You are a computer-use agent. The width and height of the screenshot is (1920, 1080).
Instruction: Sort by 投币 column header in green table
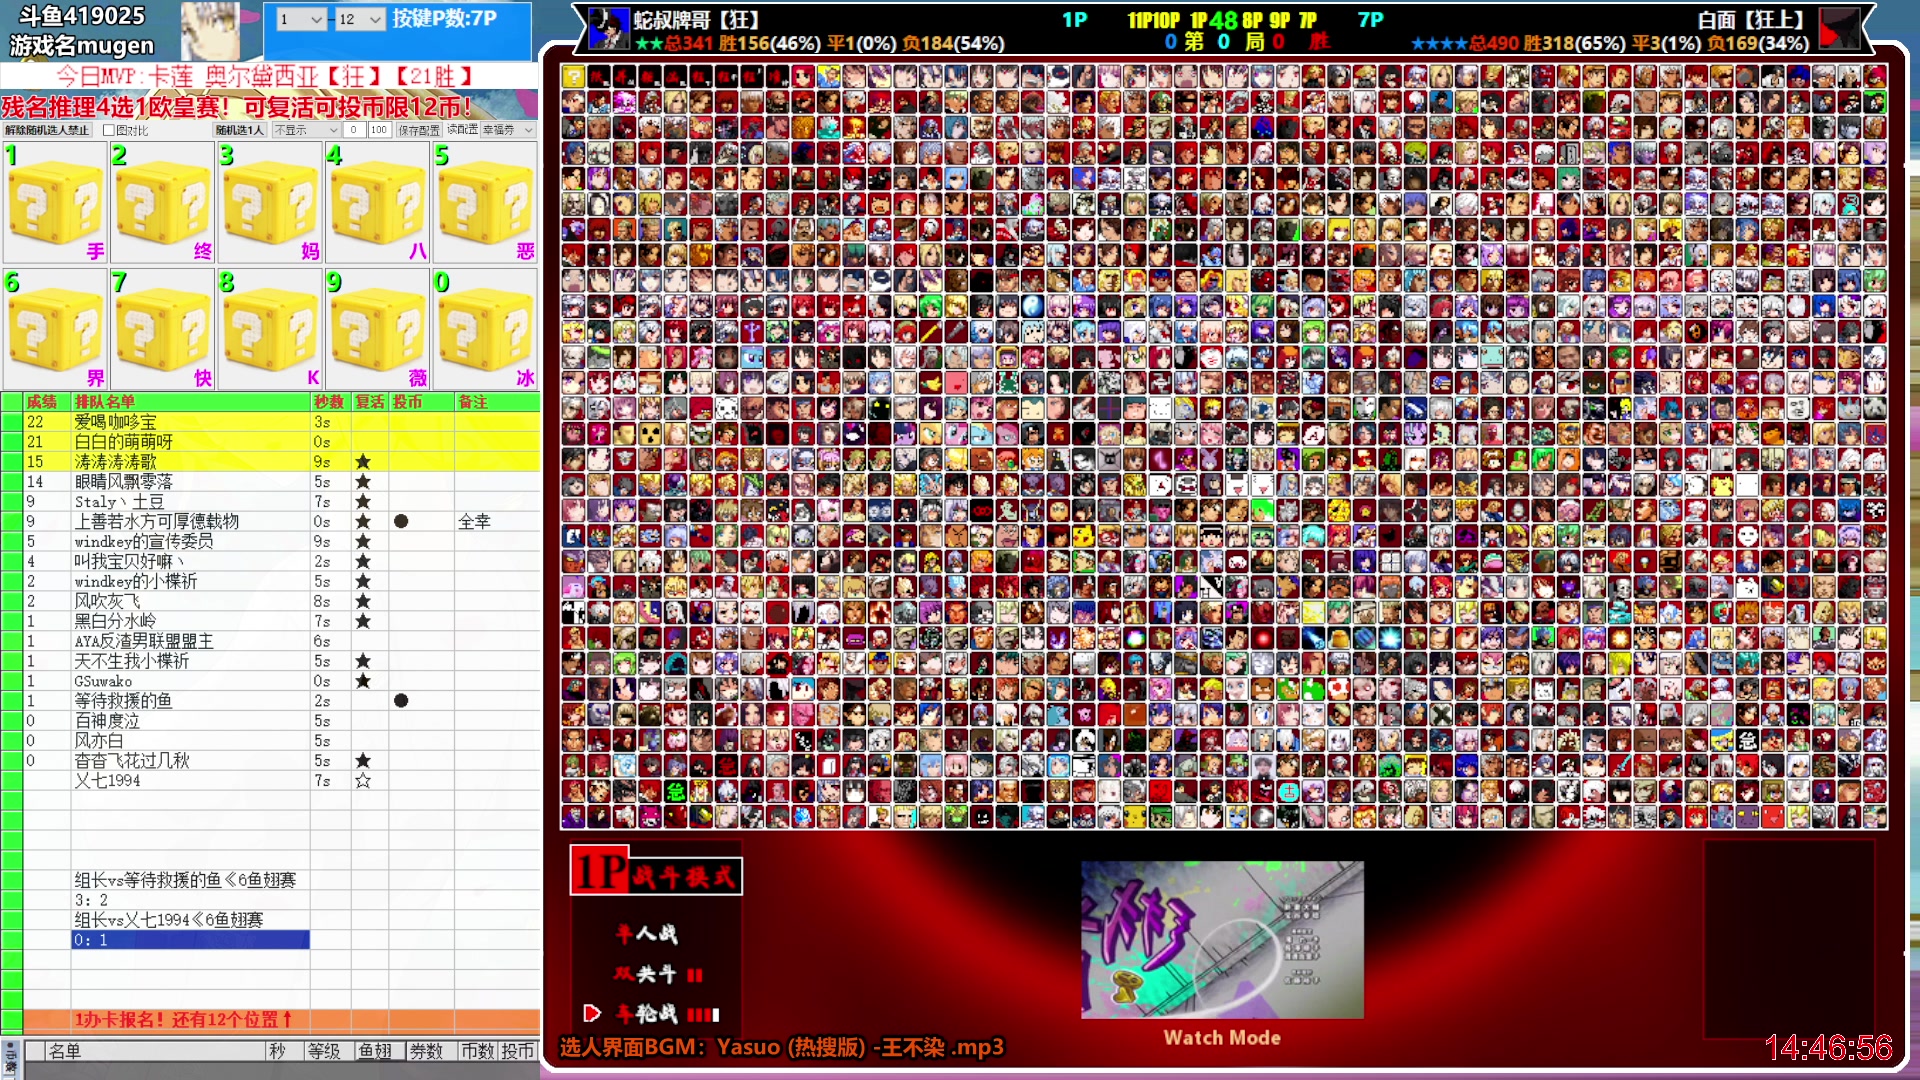tap(421, 402)
